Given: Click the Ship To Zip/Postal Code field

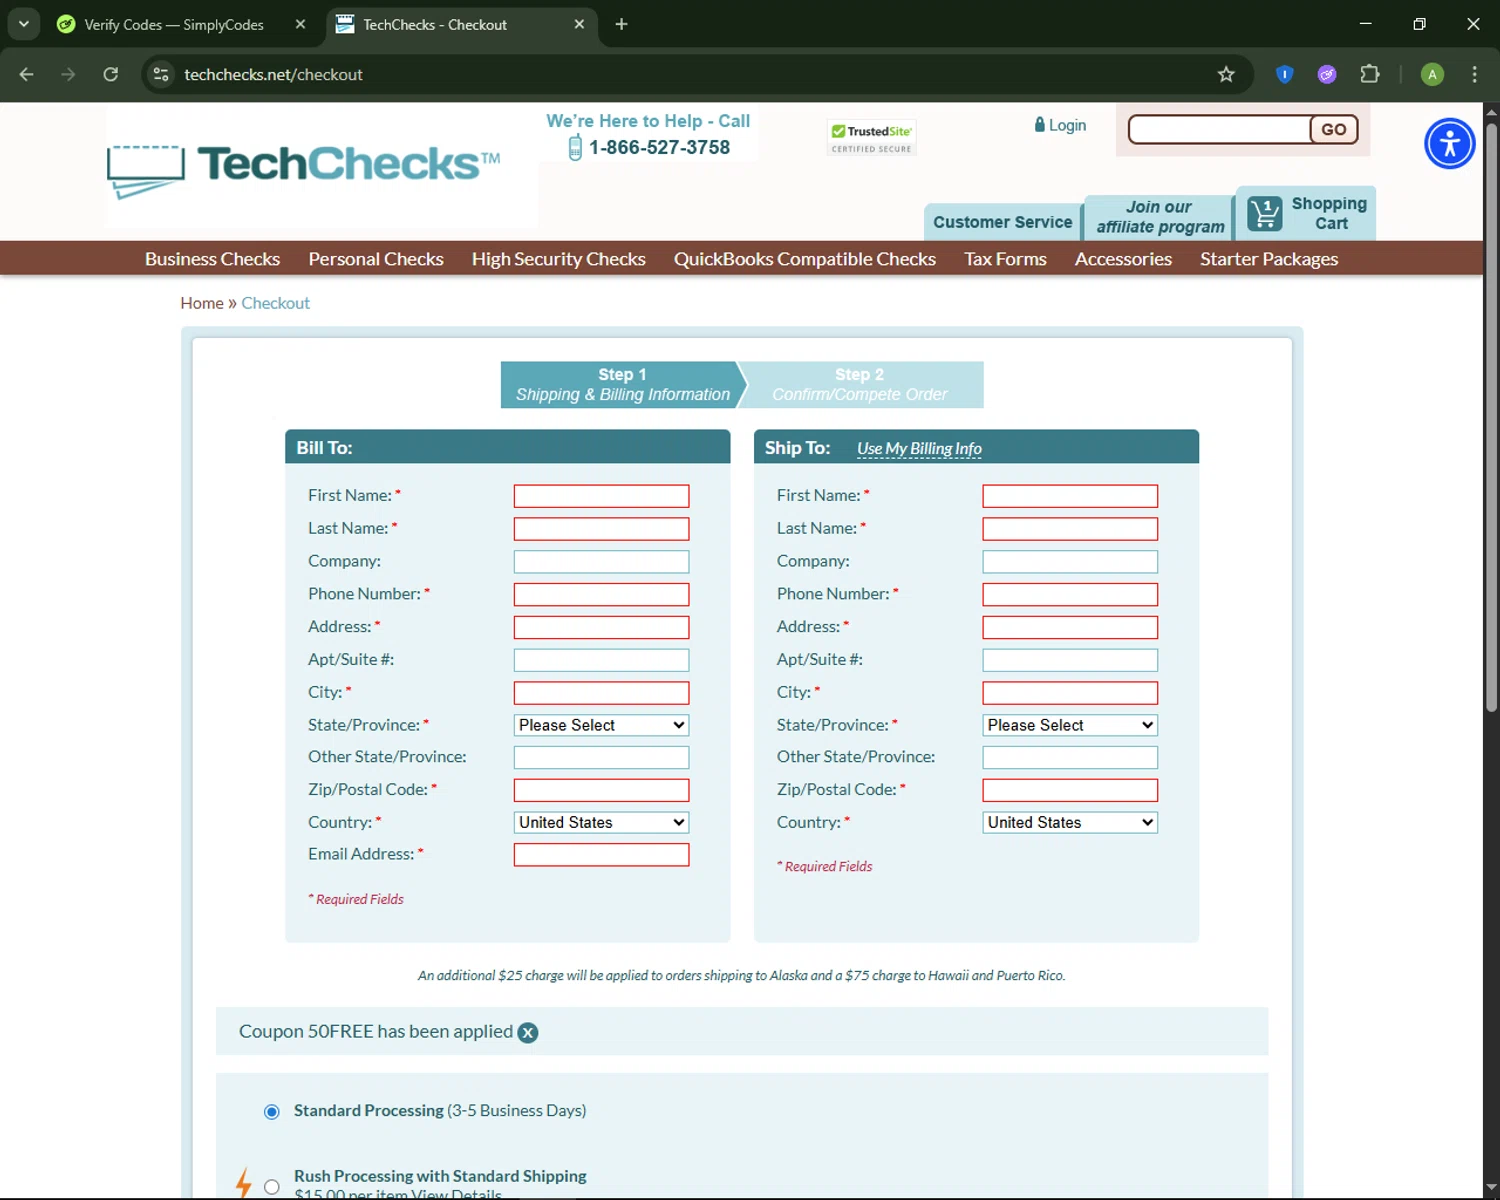Looking at the screenshot, I should pyautogui.click(x=1070, y=790).
